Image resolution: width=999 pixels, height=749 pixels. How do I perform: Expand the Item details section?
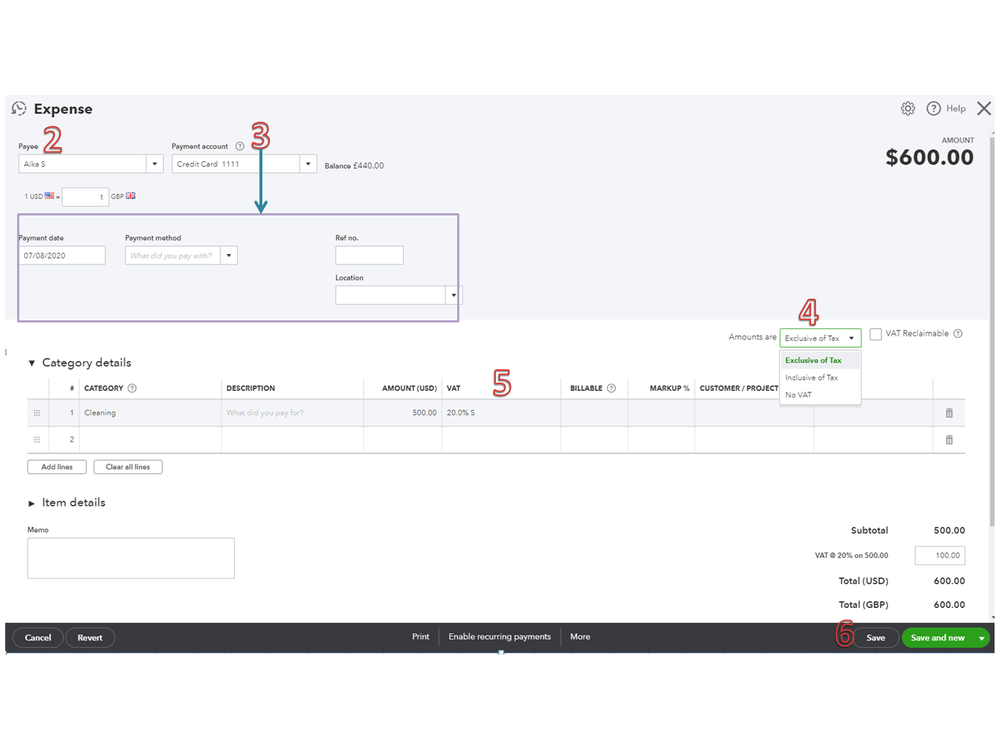coord(31,503)
